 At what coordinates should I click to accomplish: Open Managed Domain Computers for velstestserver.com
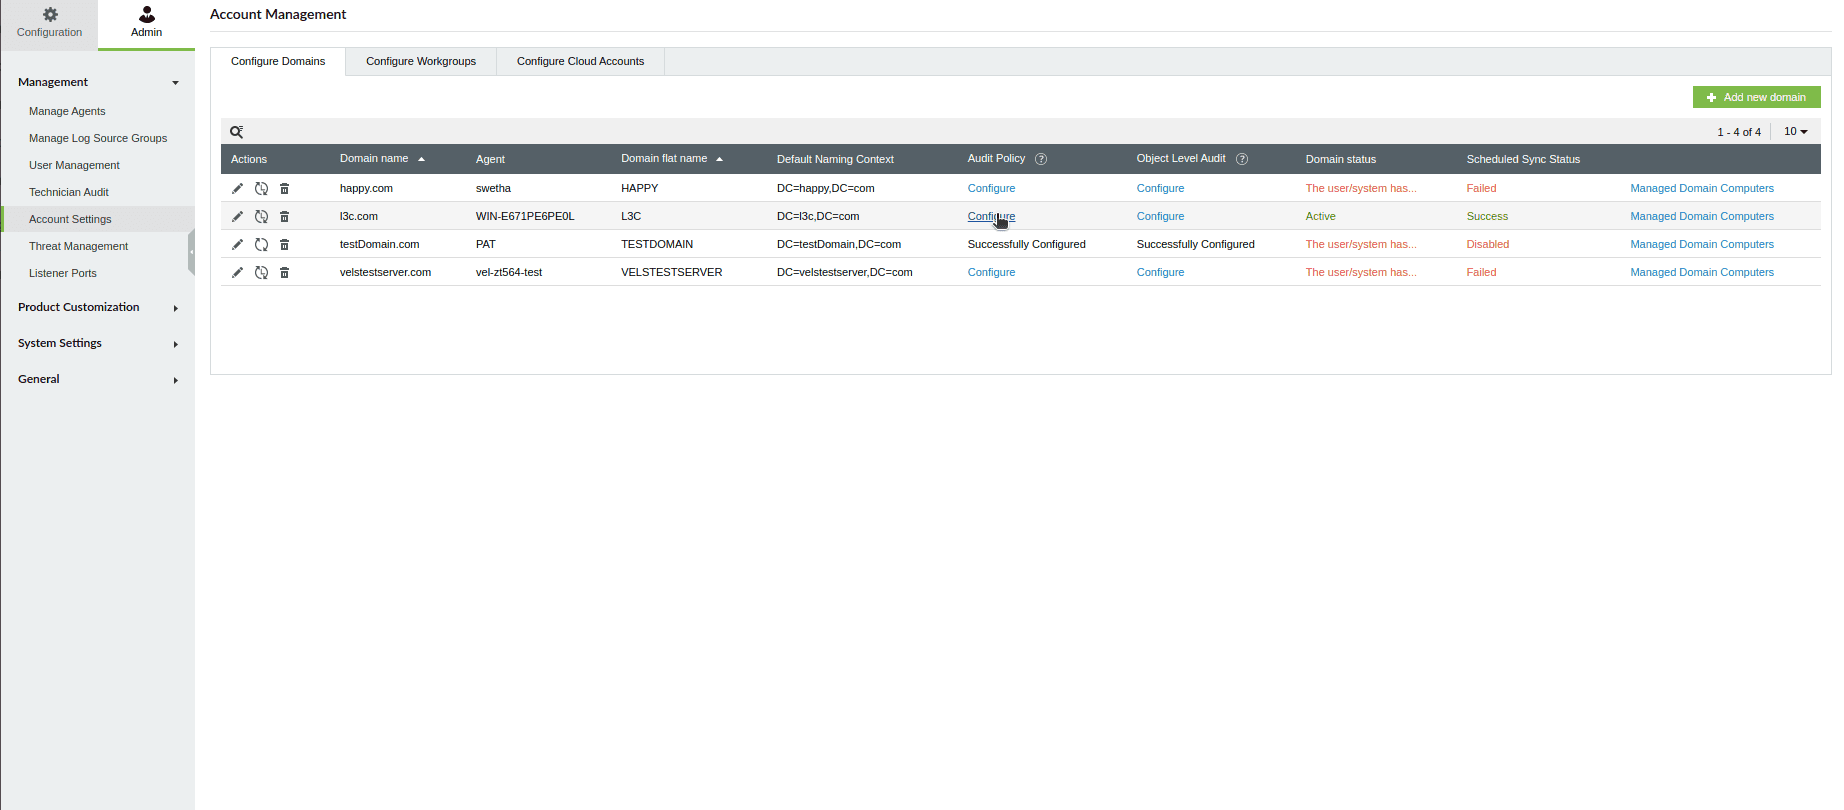(1702, 272)
